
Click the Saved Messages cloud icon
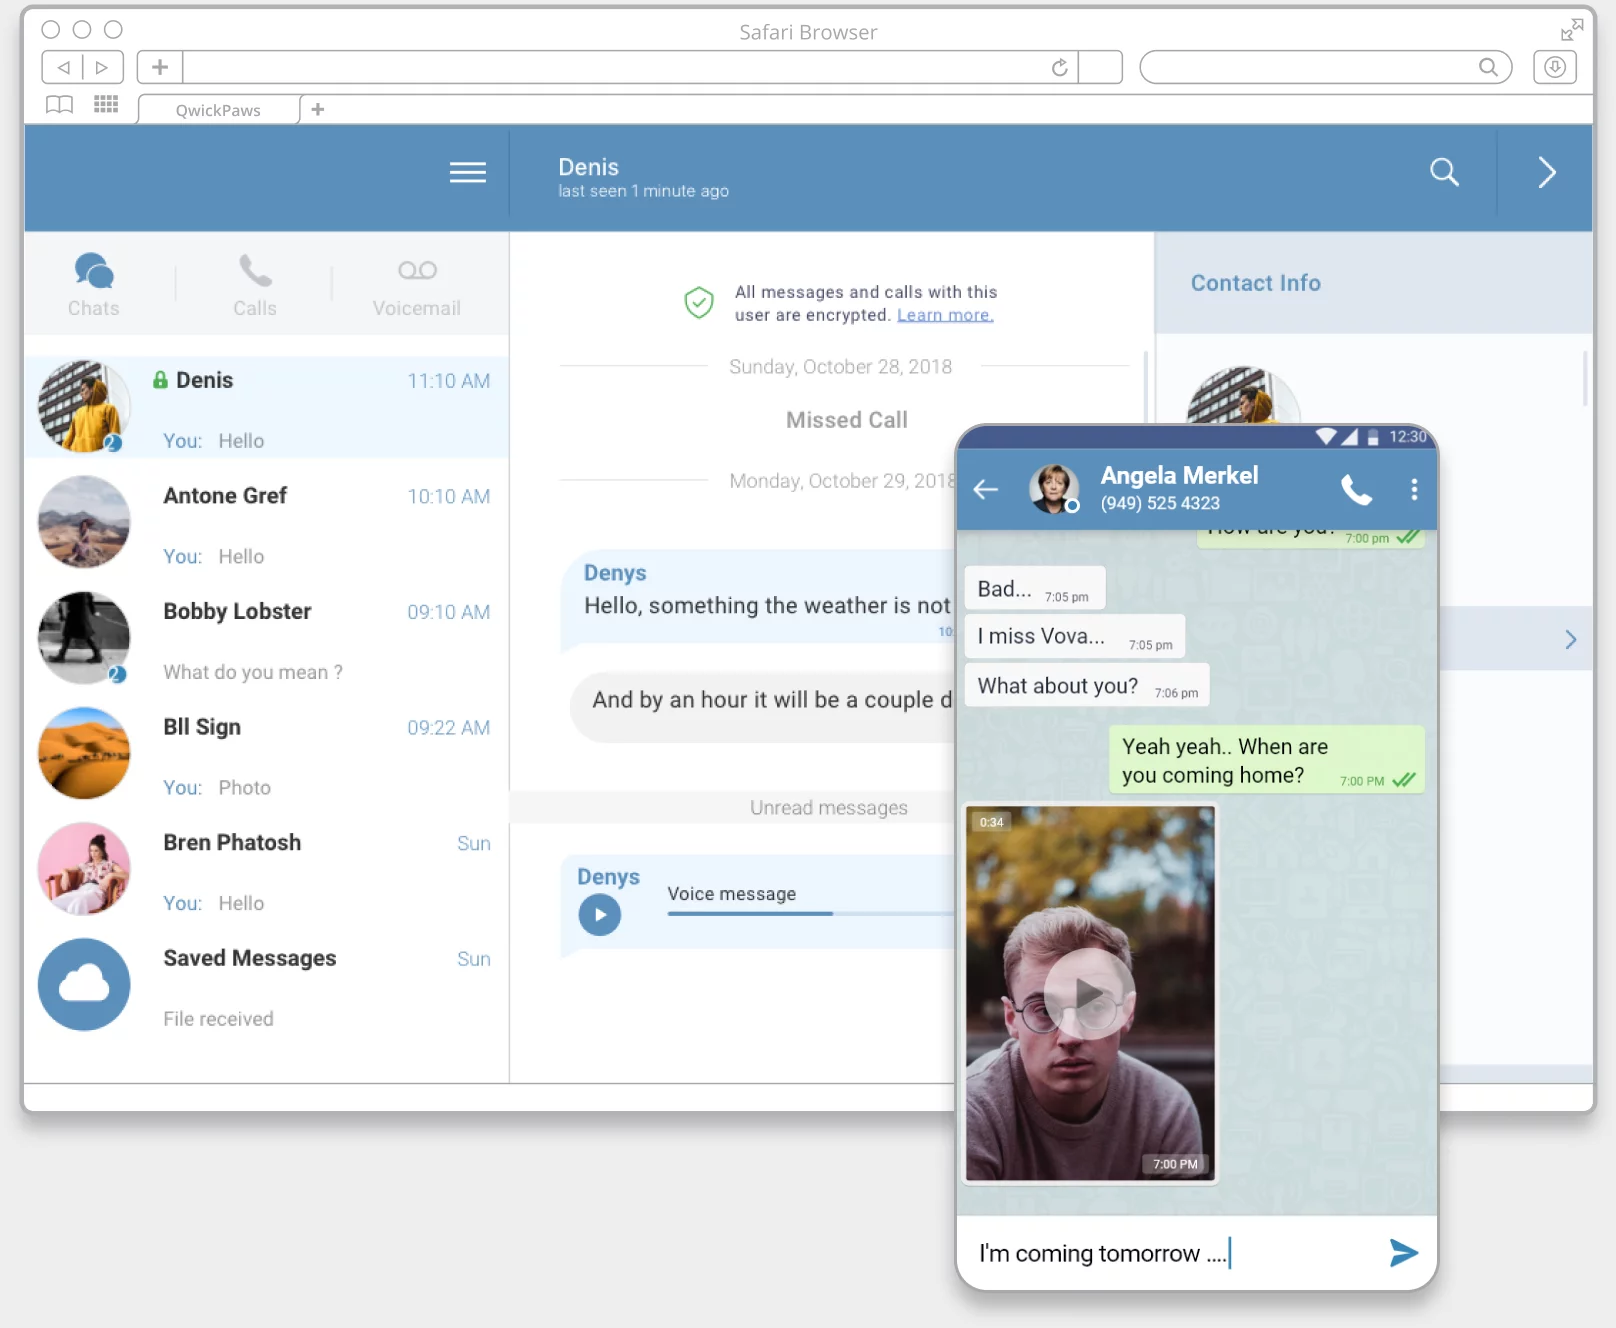point(84,985)
